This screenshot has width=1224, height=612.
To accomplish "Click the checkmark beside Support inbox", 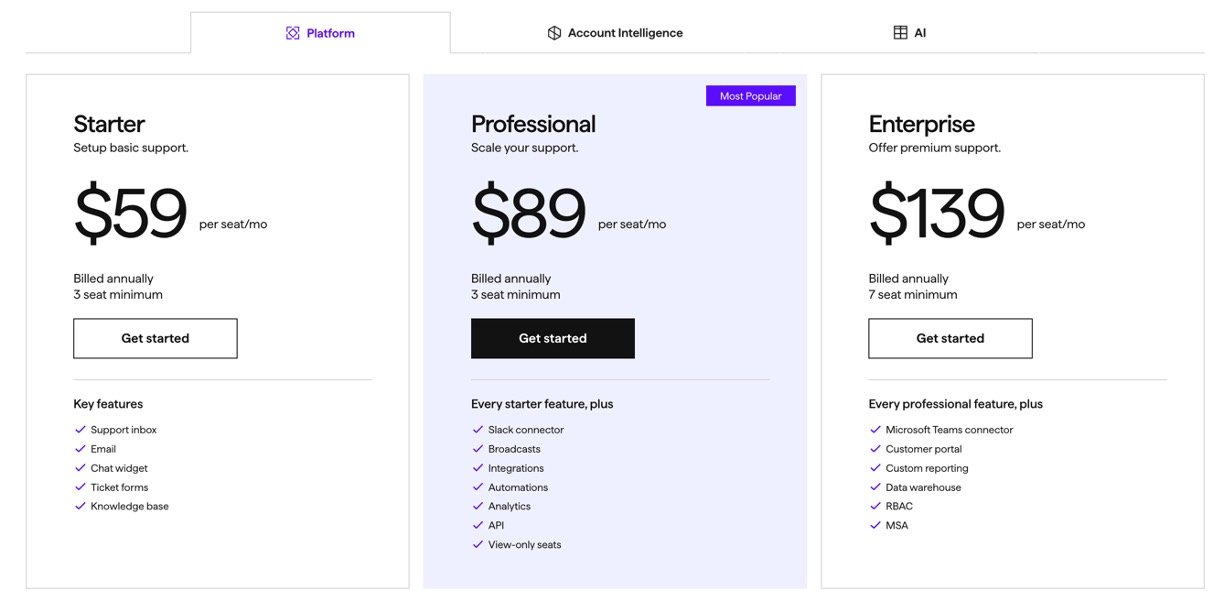I will pos(80,430).
